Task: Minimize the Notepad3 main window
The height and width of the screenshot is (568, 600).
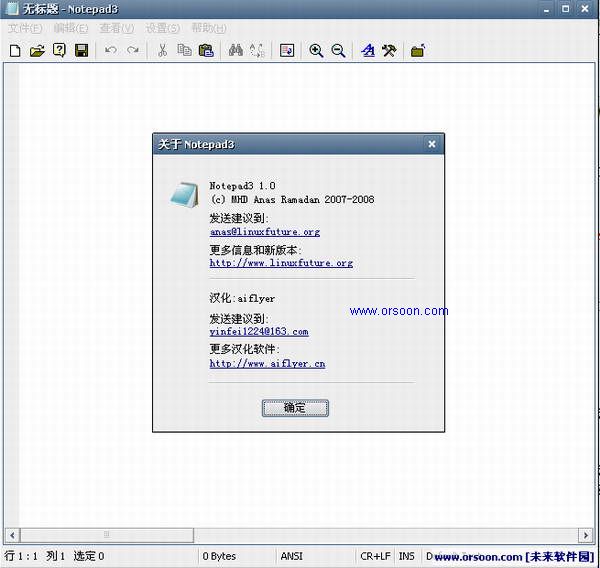Action: (x=546, y=9)
